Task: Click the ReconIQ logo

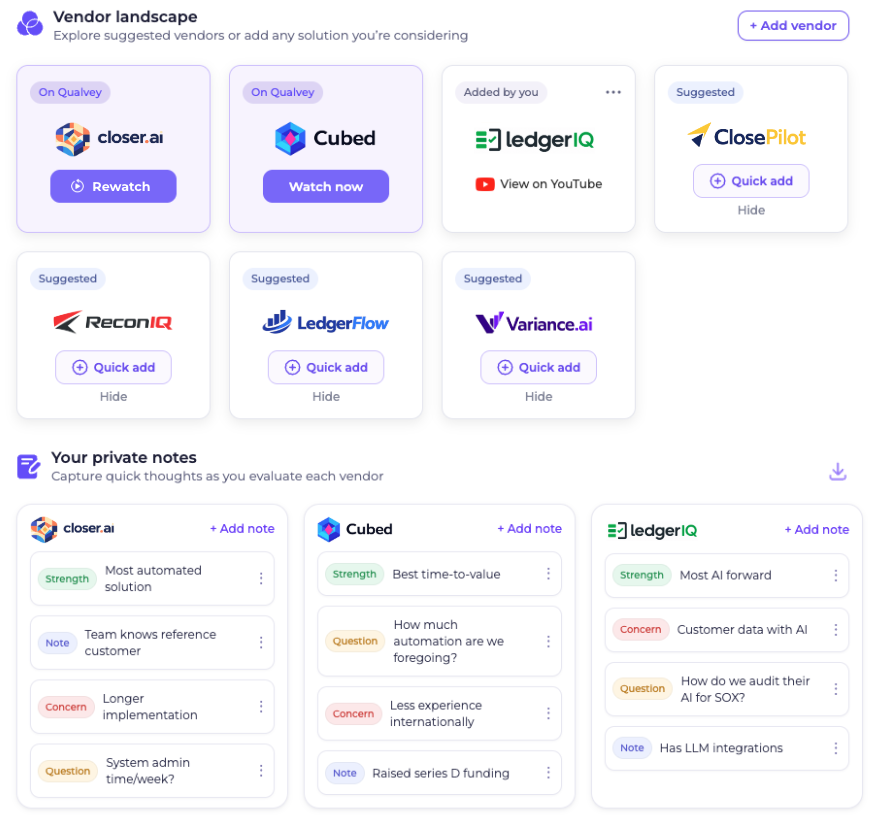Action: [x=113, y=322]
